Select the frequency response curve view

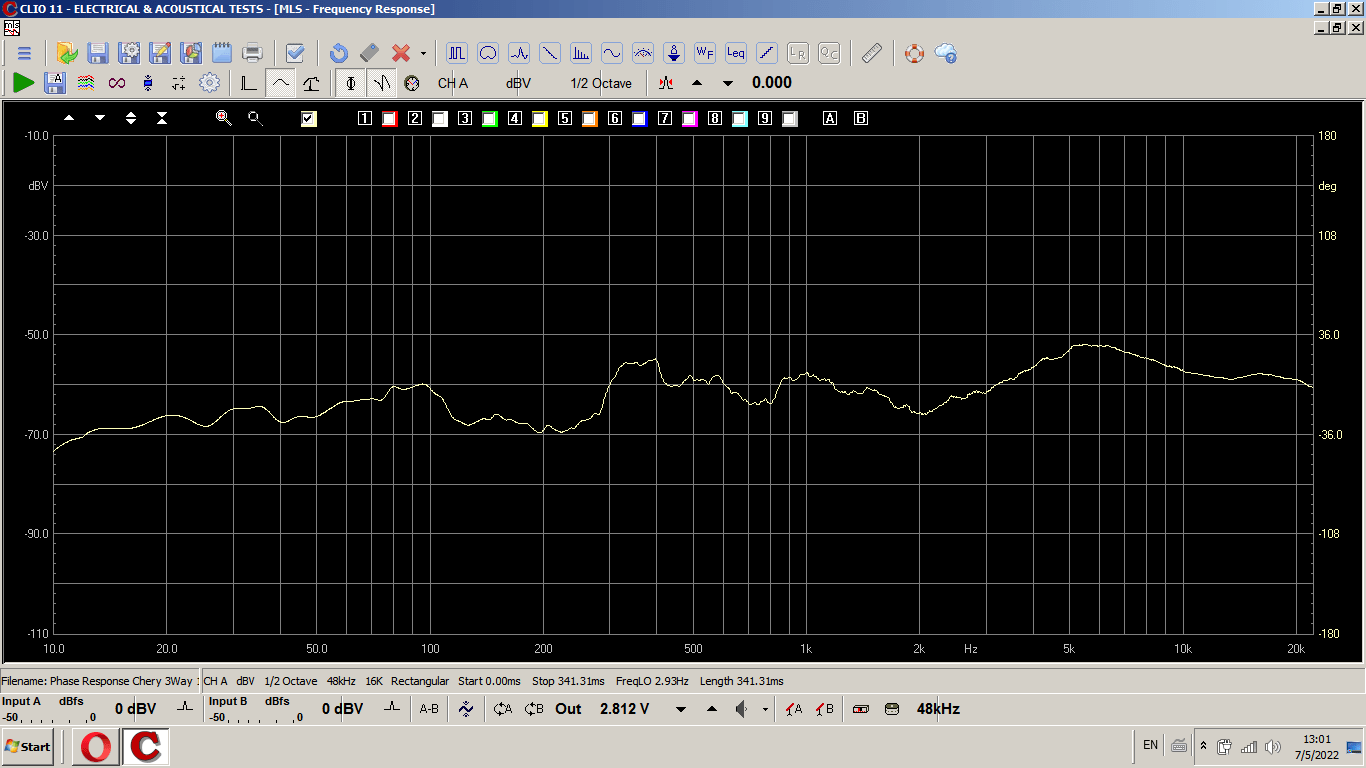tap(280, 83)
